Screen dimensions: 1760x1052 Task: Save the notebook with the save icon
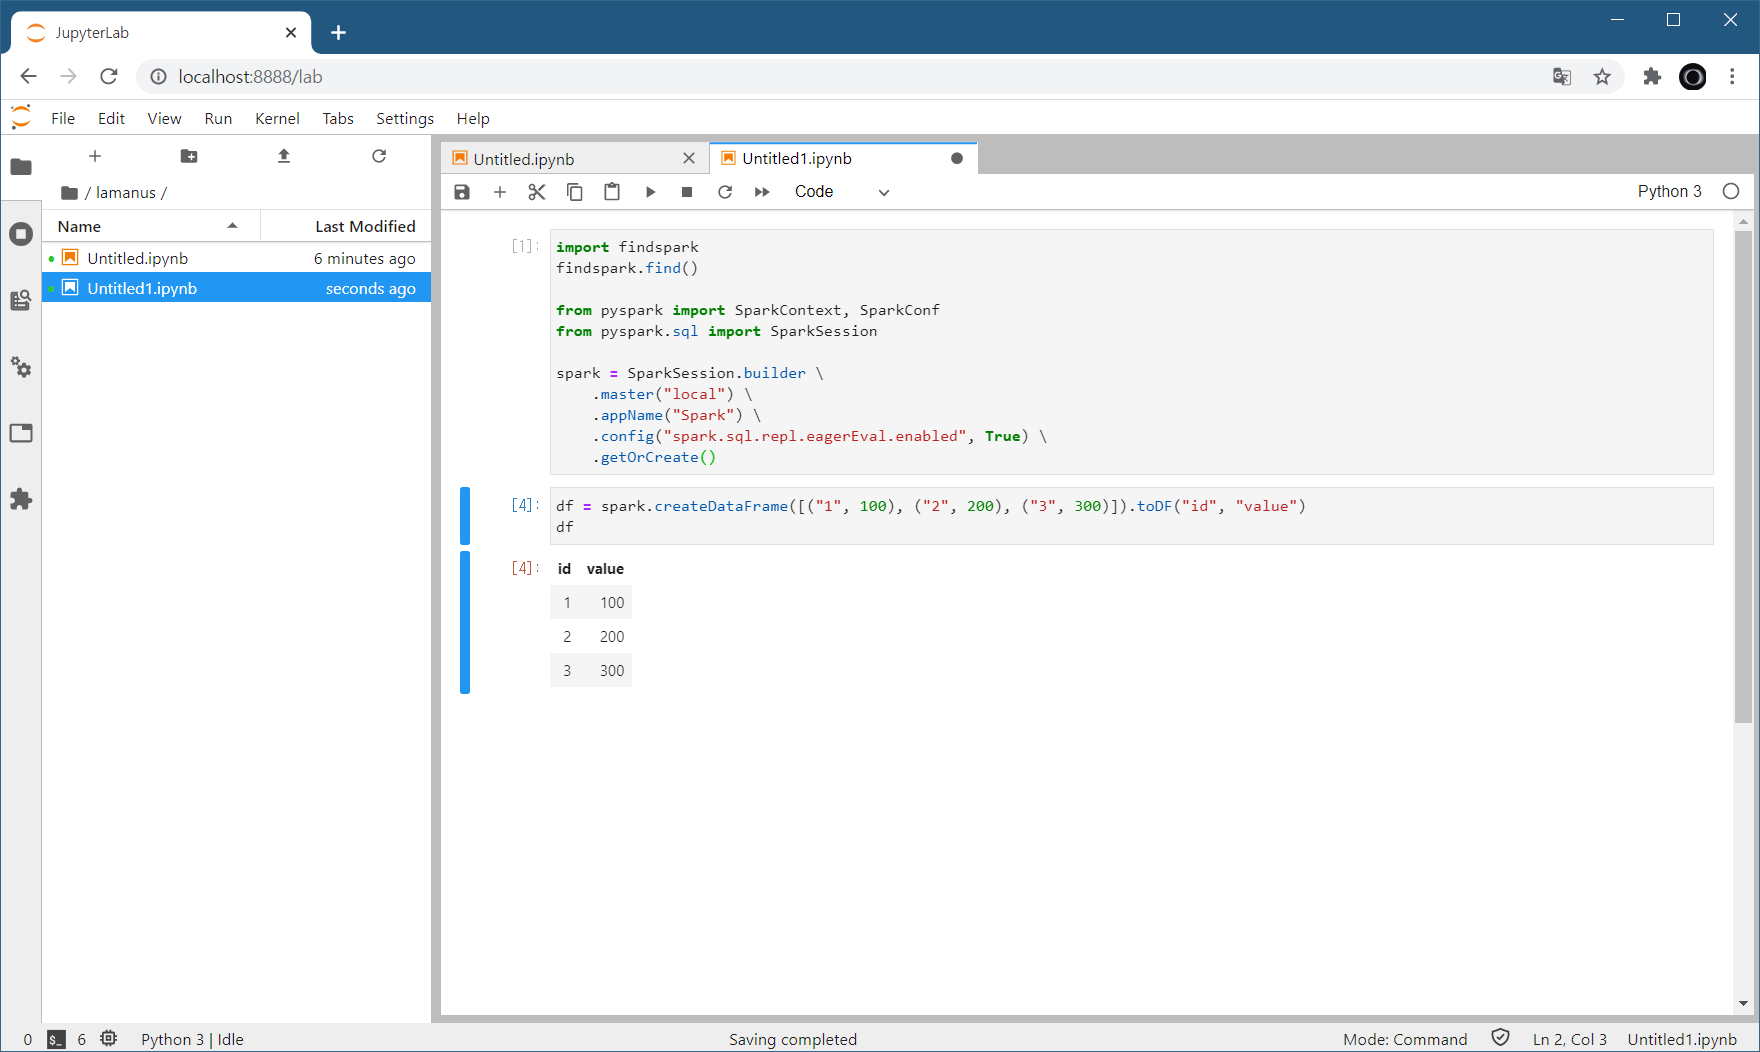click(462, 192)
